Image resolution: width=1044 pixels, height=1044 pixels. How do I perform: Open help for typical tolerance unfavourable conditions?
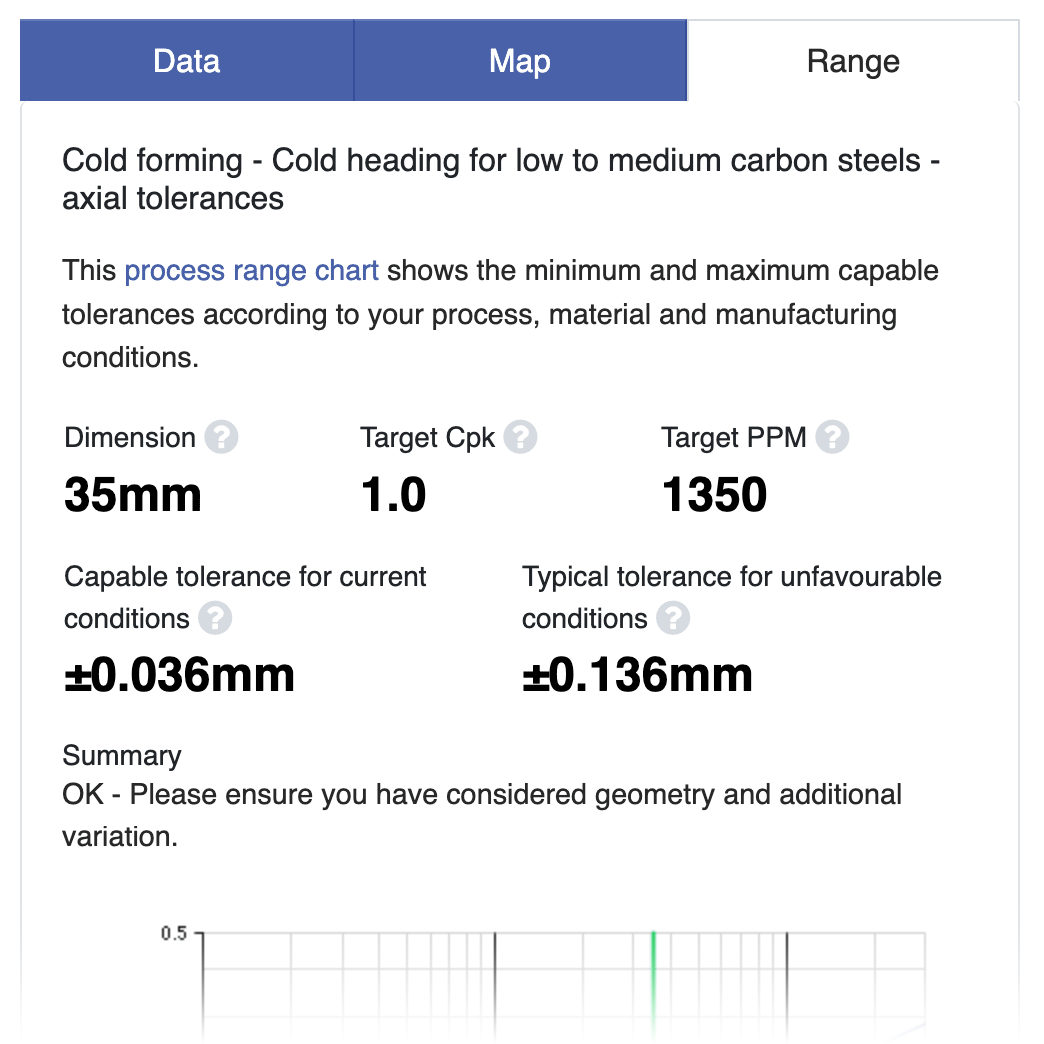point(673,618)
